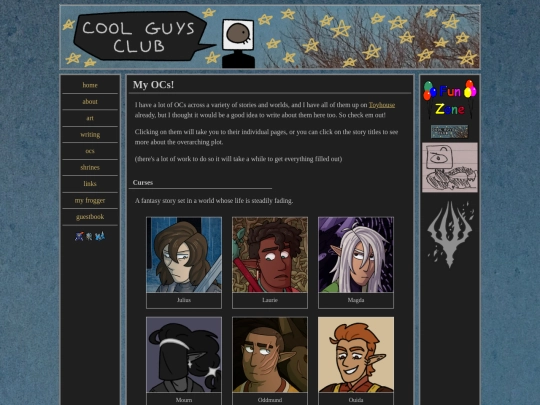Follow the Toyhouse hyperlink

click(382, 105)
